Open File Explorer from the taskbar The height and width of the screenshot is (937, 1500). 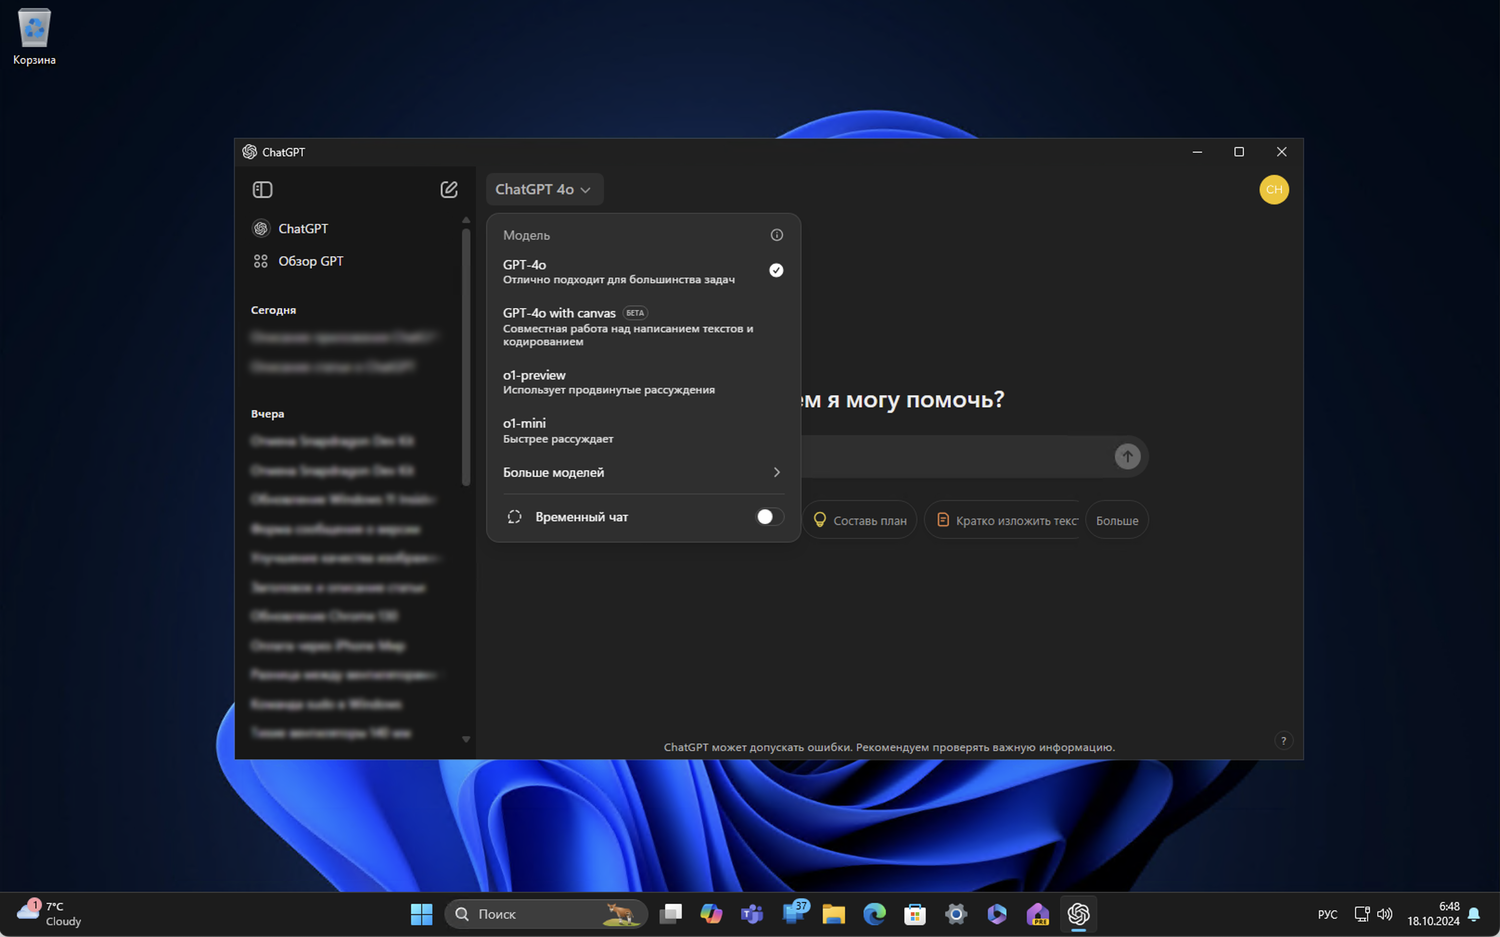(834, 914)
